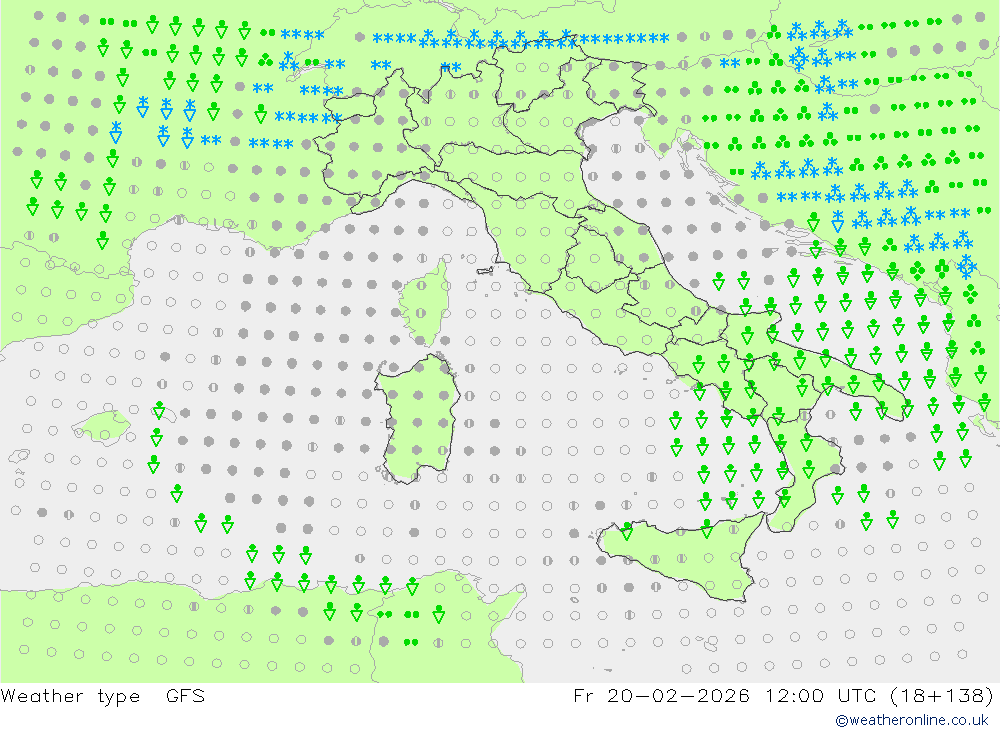Click the weatheronline.co.uk copyright link
This screenshot has height=733, width=1000.
[912, 720]
